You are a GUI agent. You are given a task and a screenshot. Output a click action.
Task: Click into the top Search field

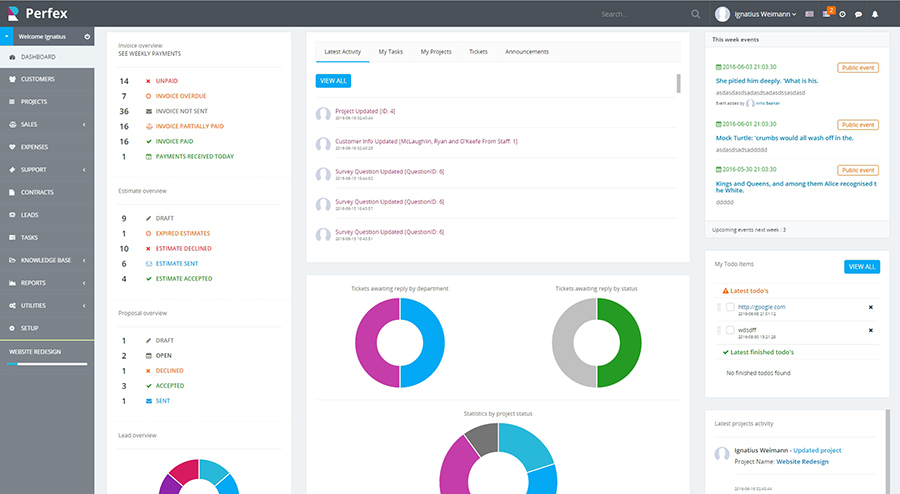pos(642,14)
